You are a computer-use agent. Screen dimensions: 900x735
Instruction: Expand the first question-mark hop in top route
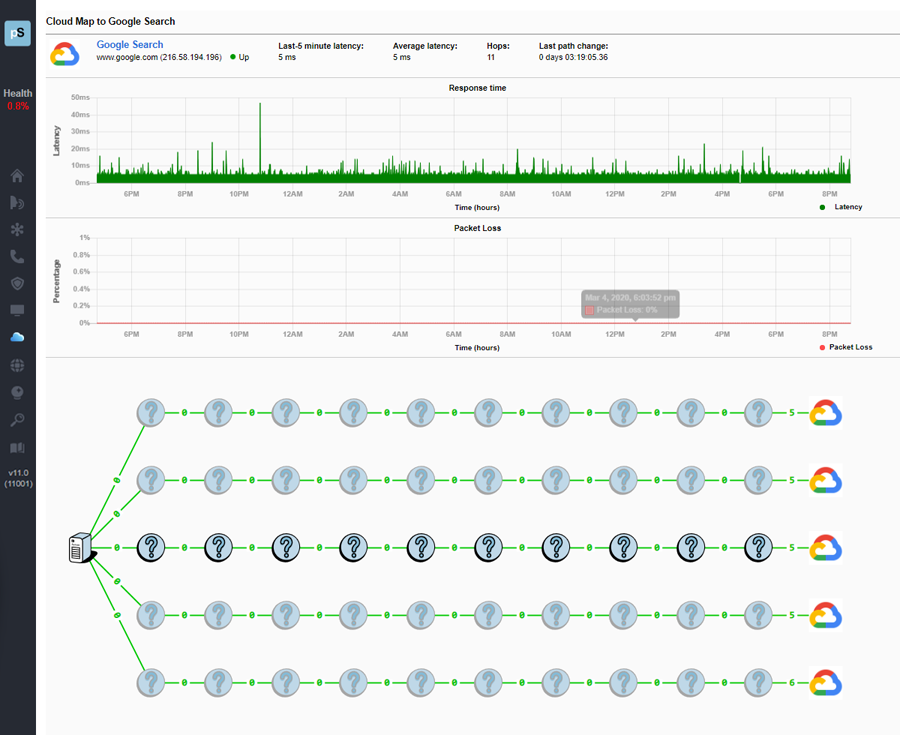tap(150, 412)
